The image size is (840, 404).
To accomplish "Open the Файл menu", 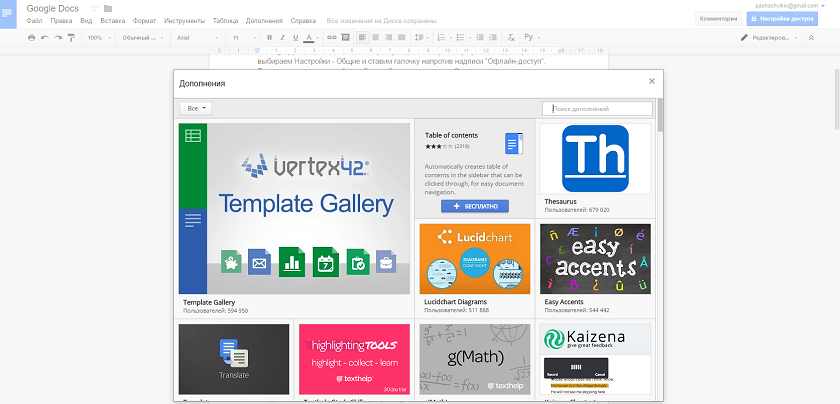I will [34, 21].
